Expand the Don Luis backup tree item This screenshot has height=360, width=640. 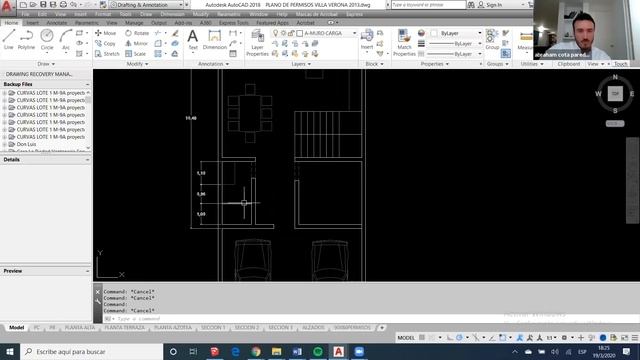coord(4,144)
